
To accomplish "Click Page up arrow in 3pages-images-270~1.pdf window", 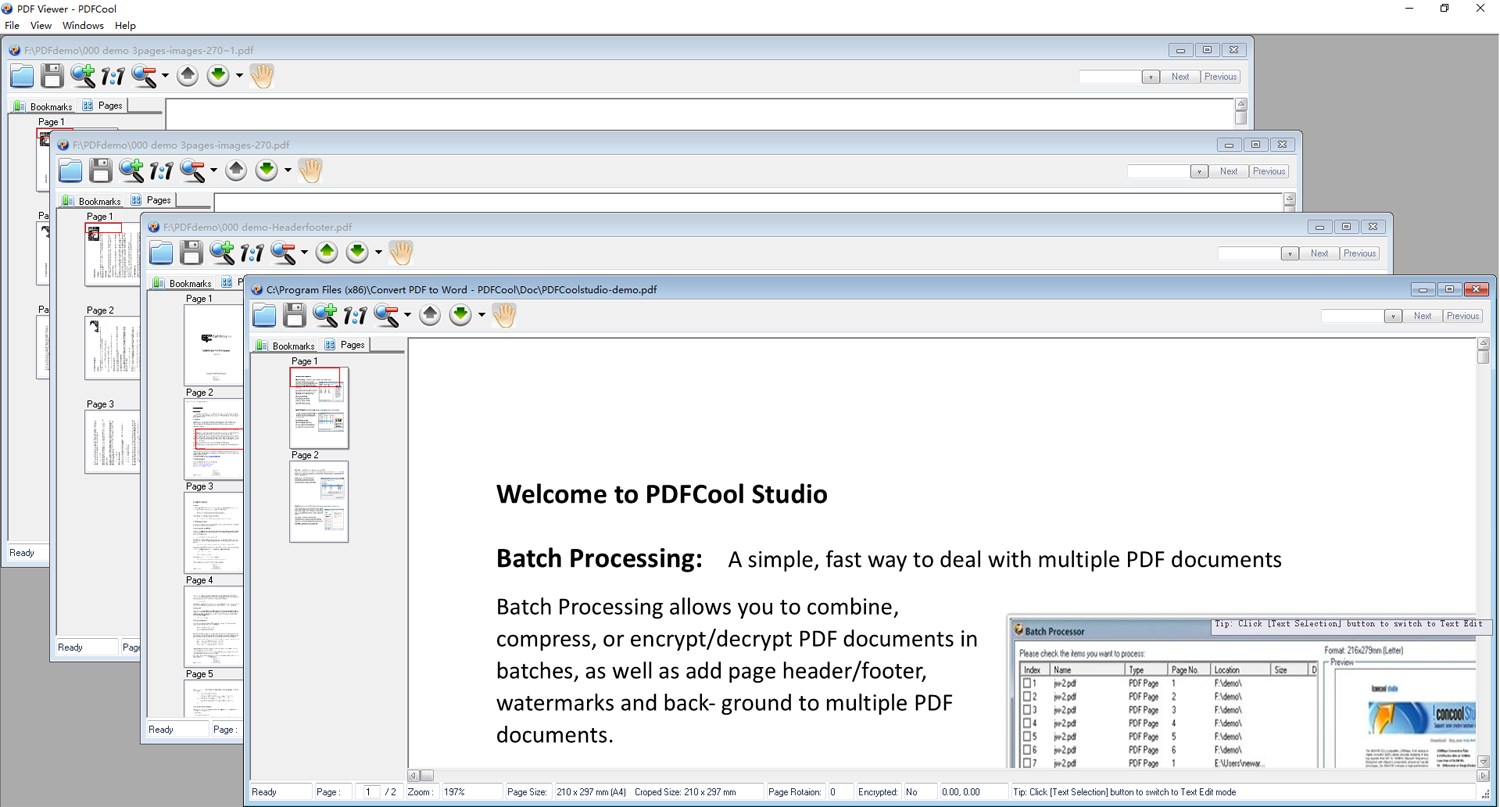I will (187, 75).
